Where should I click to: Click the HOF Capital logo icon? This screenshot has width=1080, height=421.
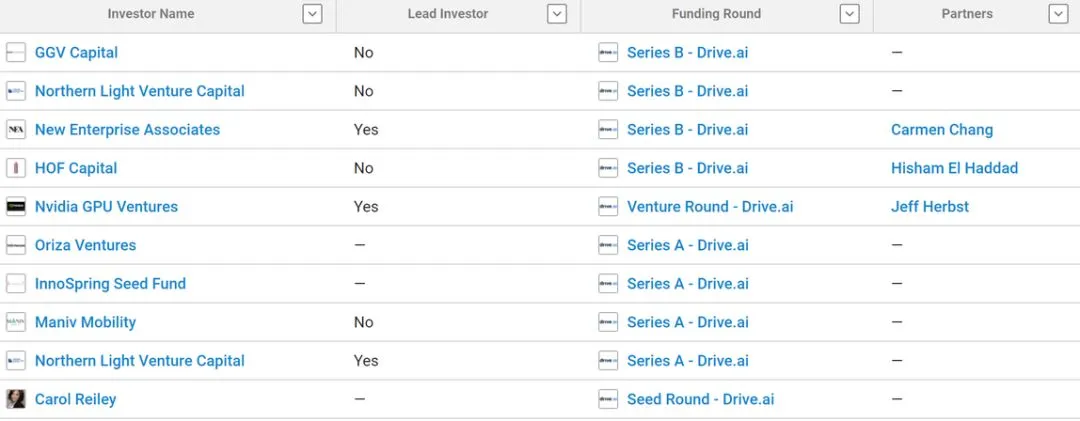coord(16,168)
